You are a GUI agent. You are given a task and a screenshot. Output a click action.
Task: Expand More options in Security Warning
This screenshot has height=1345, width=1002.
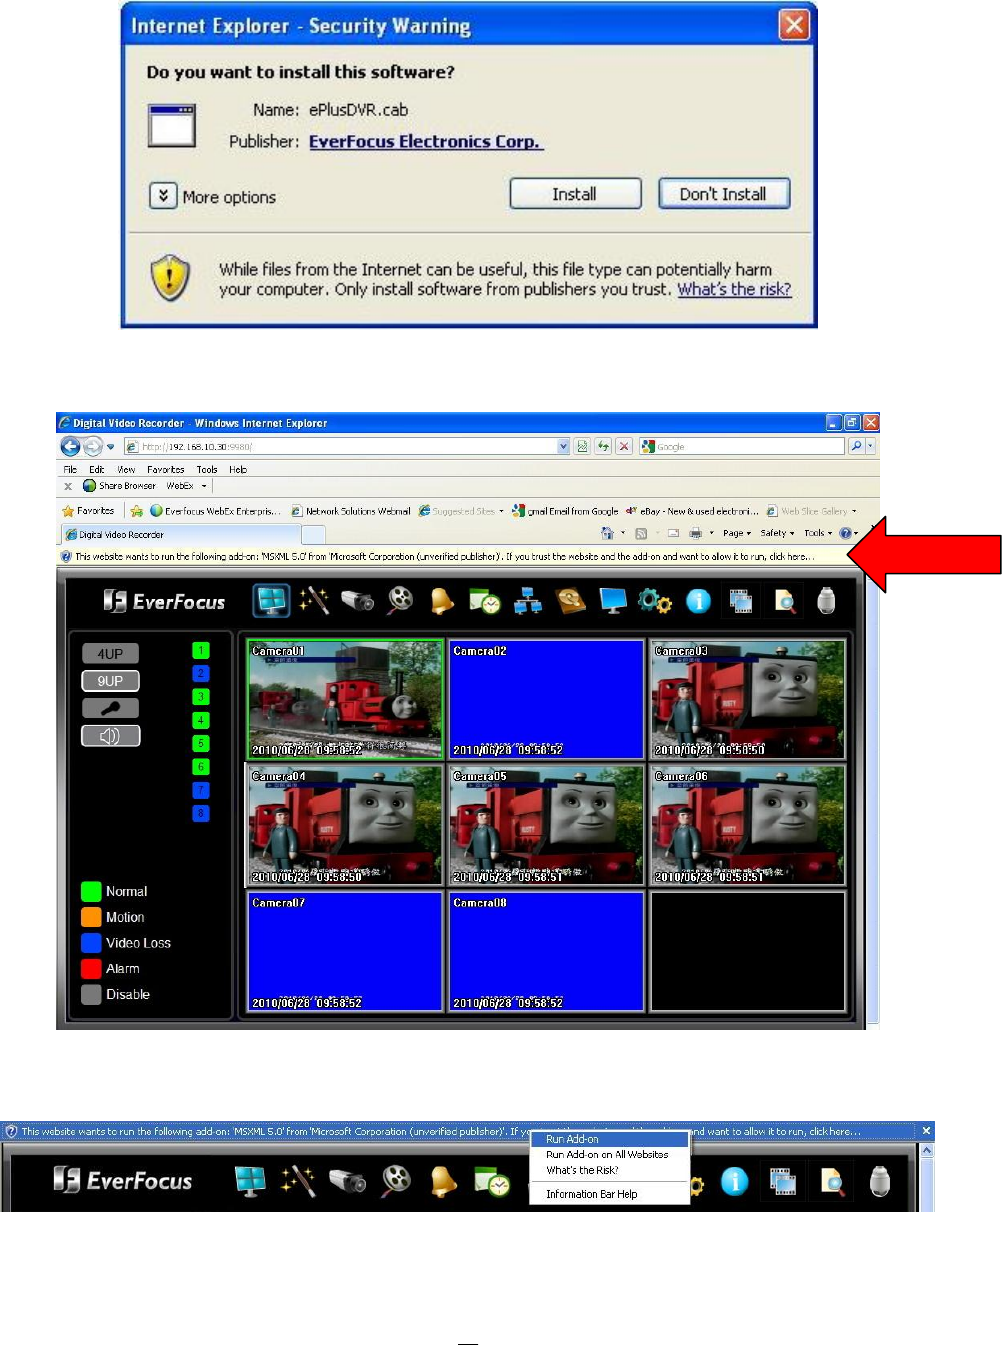[x=163, y=196]
